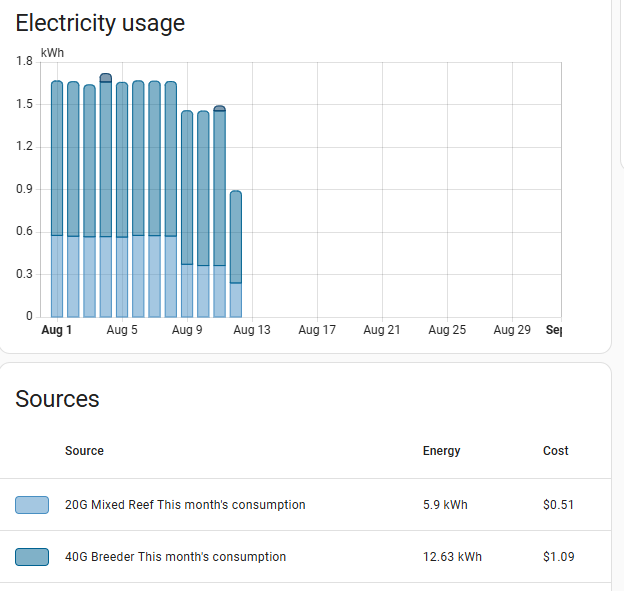Click the Aug 21 axis label
This screenshot has width=624, height=591.
point(382,330)
